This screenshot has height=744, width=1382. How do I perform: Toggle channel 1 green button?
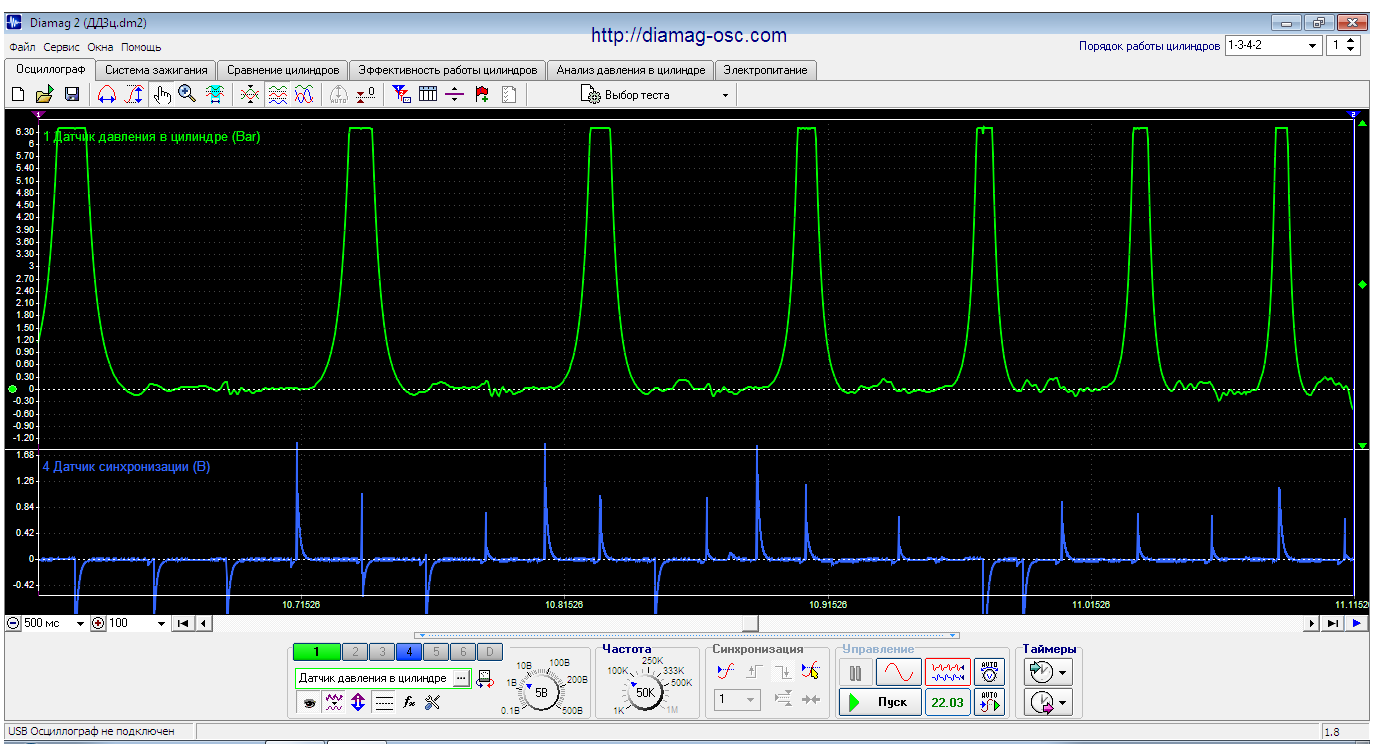coord(317,652)
